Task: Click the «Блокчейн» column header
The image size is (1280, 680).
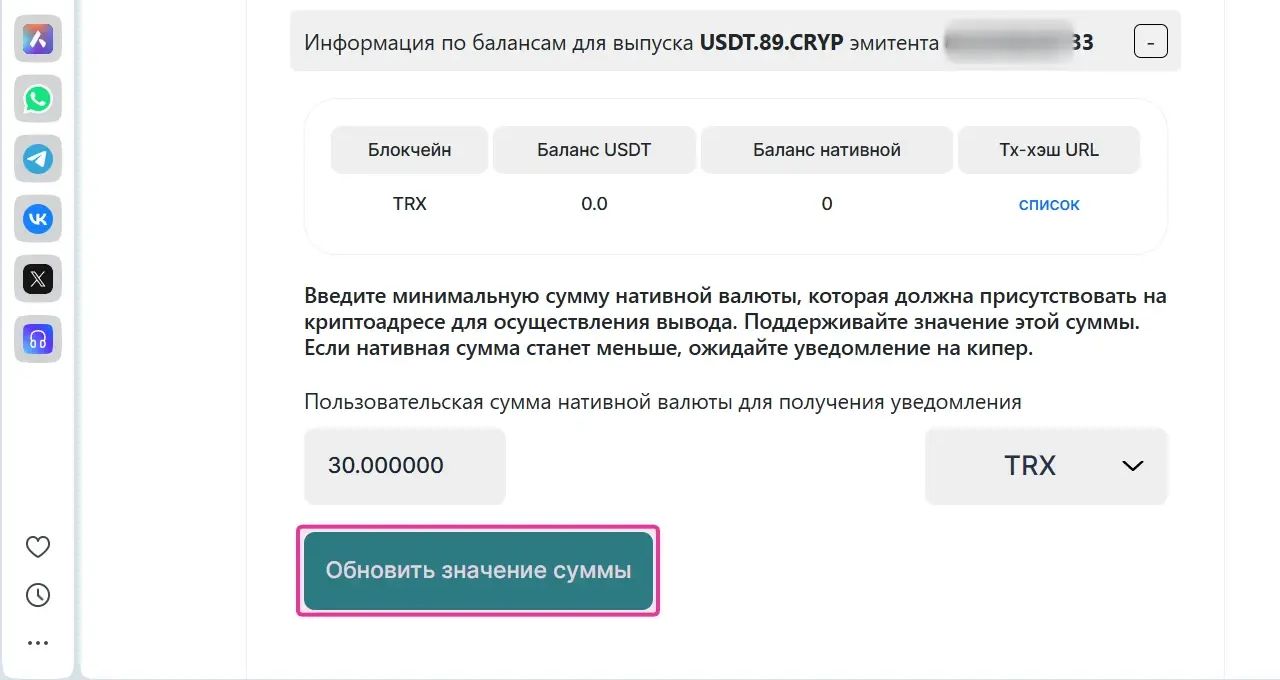Action: click(x=409, y=150)
